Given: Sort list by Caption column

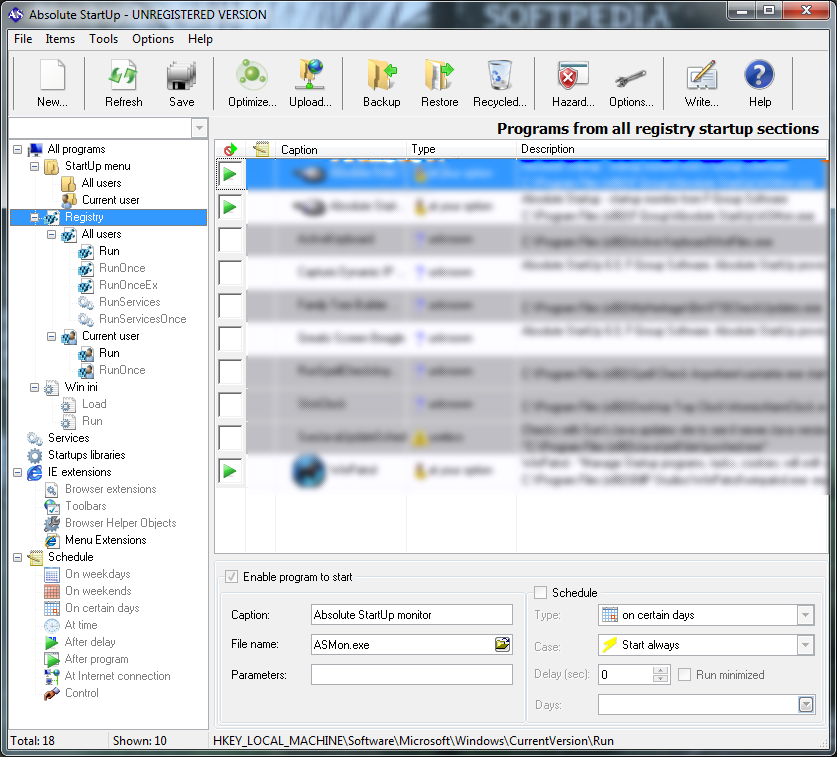Looking at the screenshot, I should [341, 149].
